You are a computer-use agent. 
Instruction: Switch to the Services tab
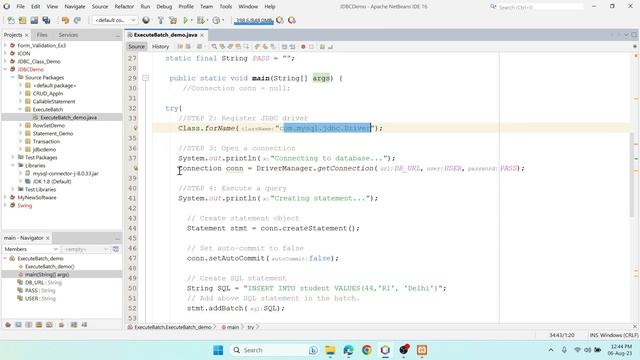[68, 35]
